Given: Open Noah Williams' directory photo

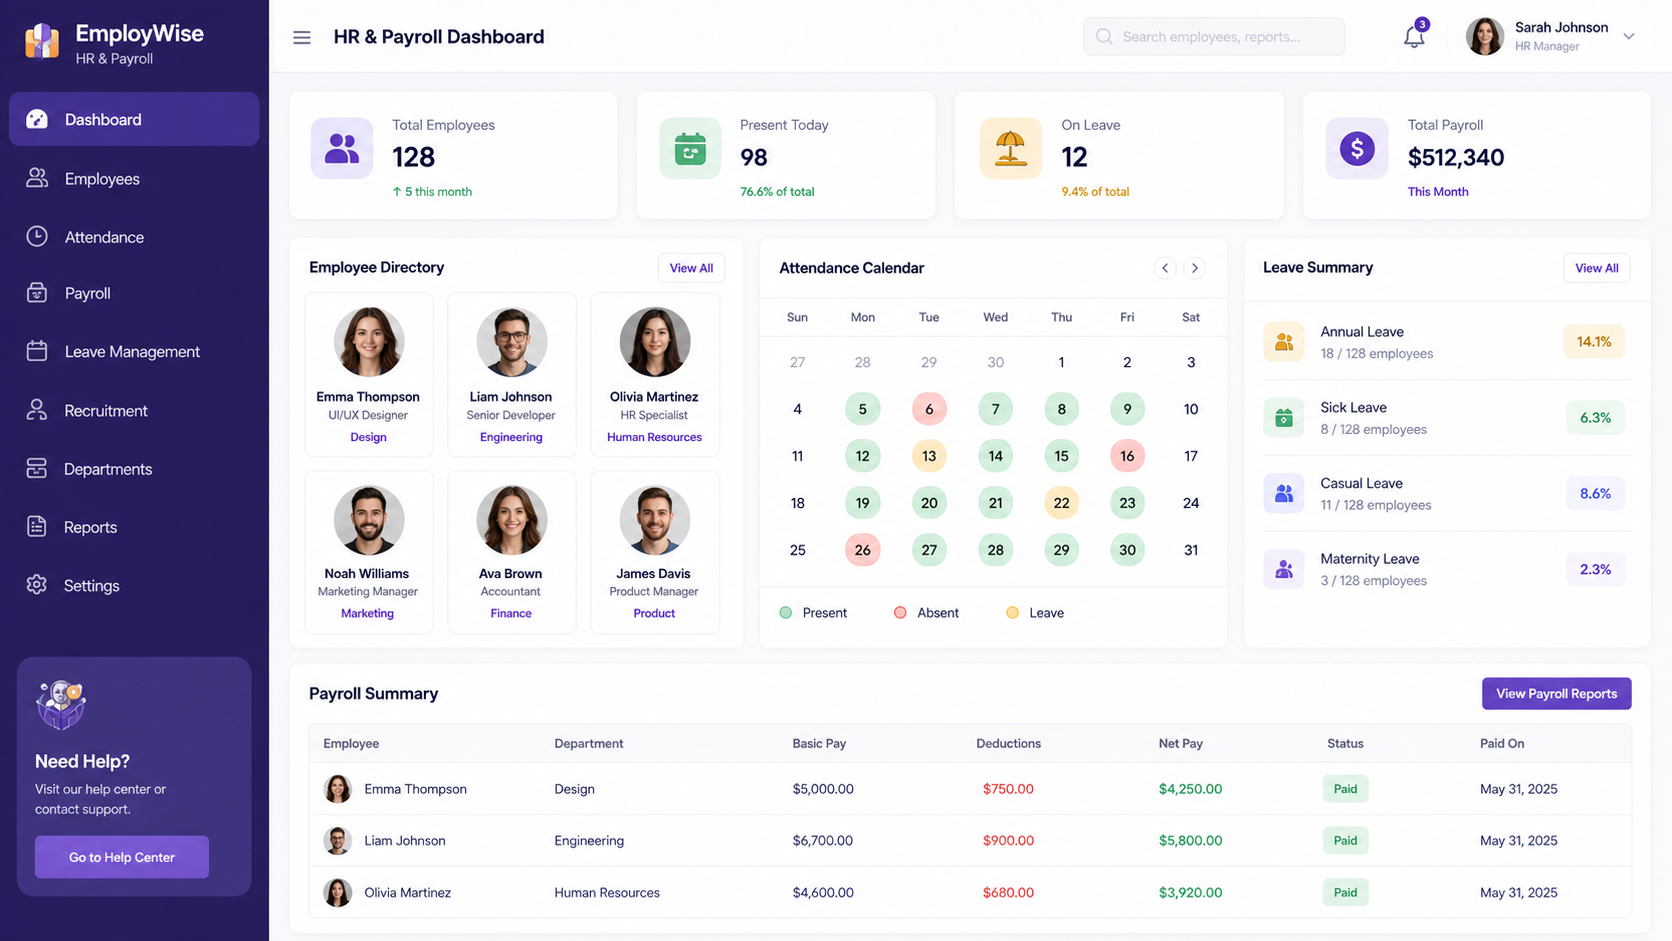Looking at the screenshot, I should (x=369, y=520).
